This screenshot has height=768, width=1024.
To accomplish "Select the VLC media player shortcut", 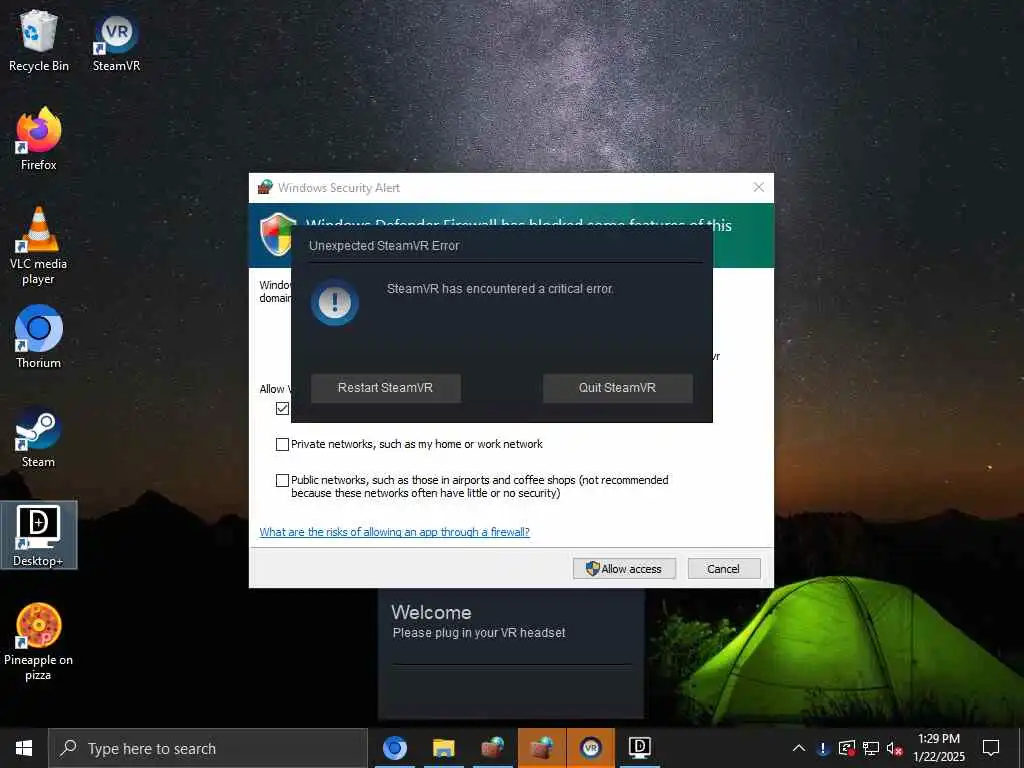I will 39,246.
